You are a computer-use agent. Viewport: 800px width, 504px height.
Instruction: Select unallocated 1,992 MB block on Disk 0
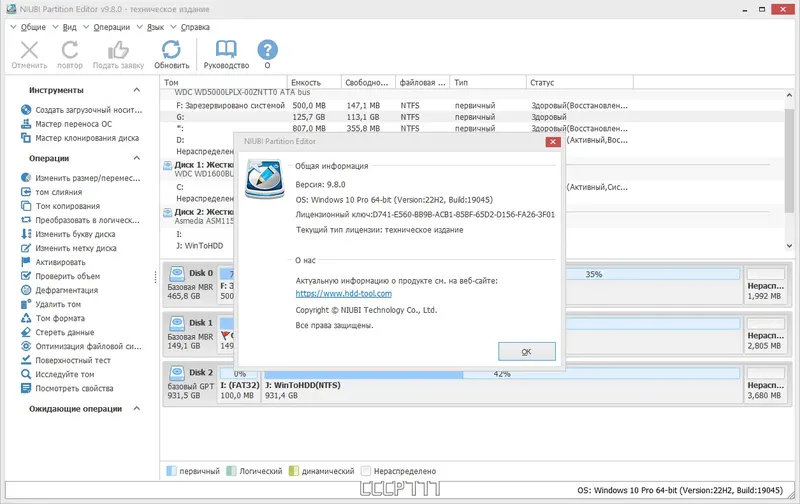click(x=765, y=285)
